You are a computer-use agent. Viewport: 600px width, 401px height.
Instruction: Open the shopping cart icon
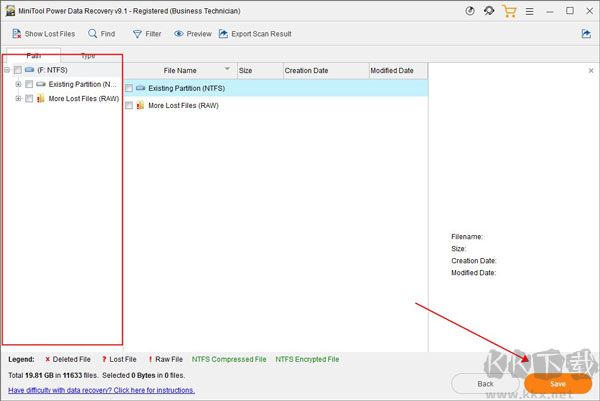pos(509,11)
